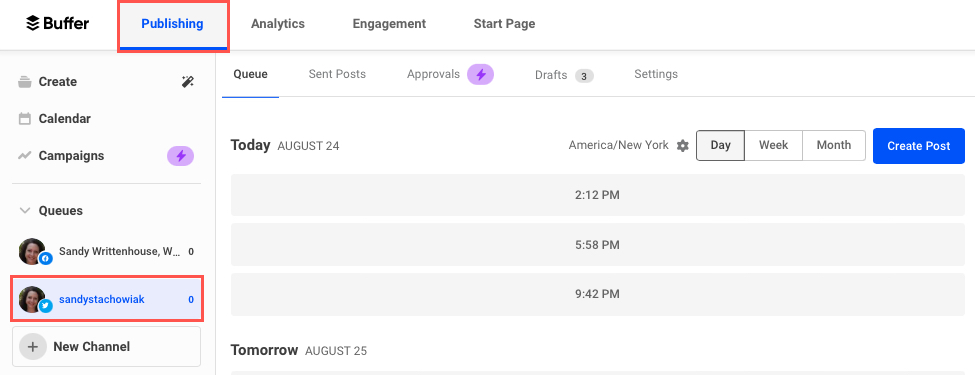Click the plus icon beside New Channel
975x375 pixels.
pos(33,346)
